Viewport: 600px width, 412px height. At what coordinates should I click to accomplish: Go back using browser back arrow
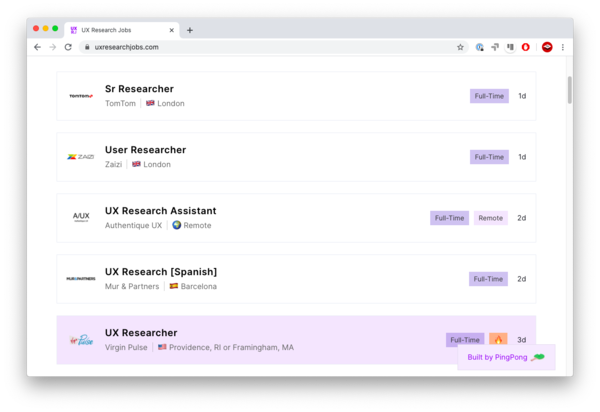click(x=37, y=47)
